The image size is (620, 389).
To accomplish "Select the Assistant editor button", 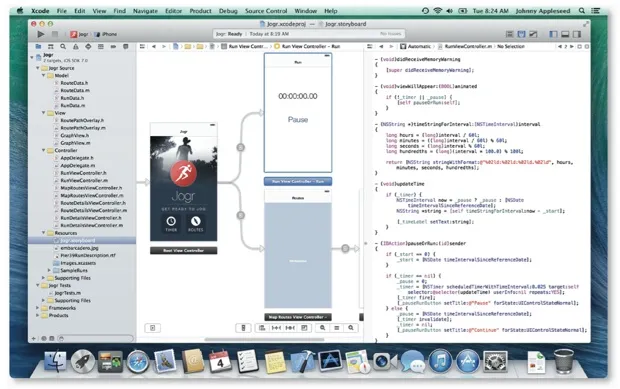I will pyautogui.click(x=522, y=34).
